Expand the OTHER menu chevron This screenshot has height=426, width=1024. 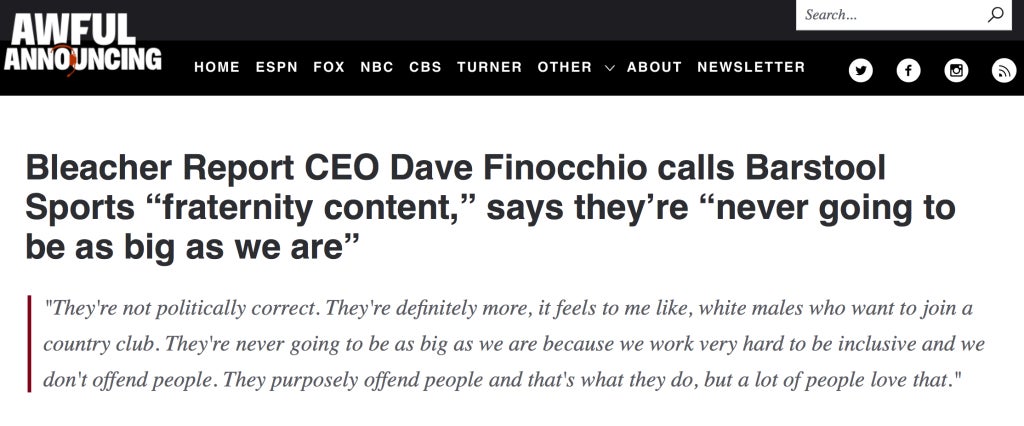point(610,67)
